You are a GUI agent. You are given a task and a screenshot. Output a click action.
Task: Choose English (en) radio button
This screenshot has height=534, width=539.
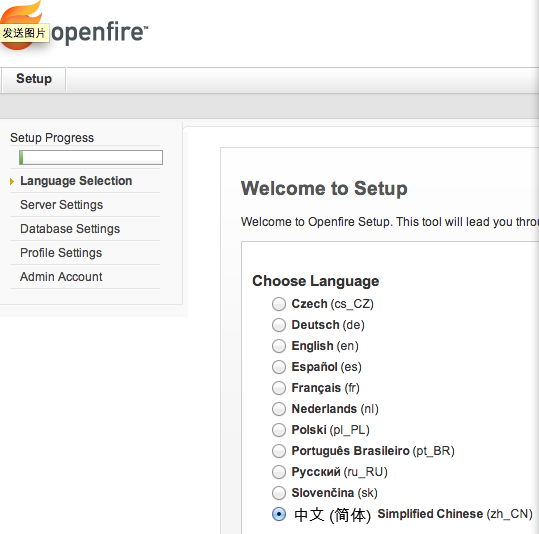click(279, 346)
